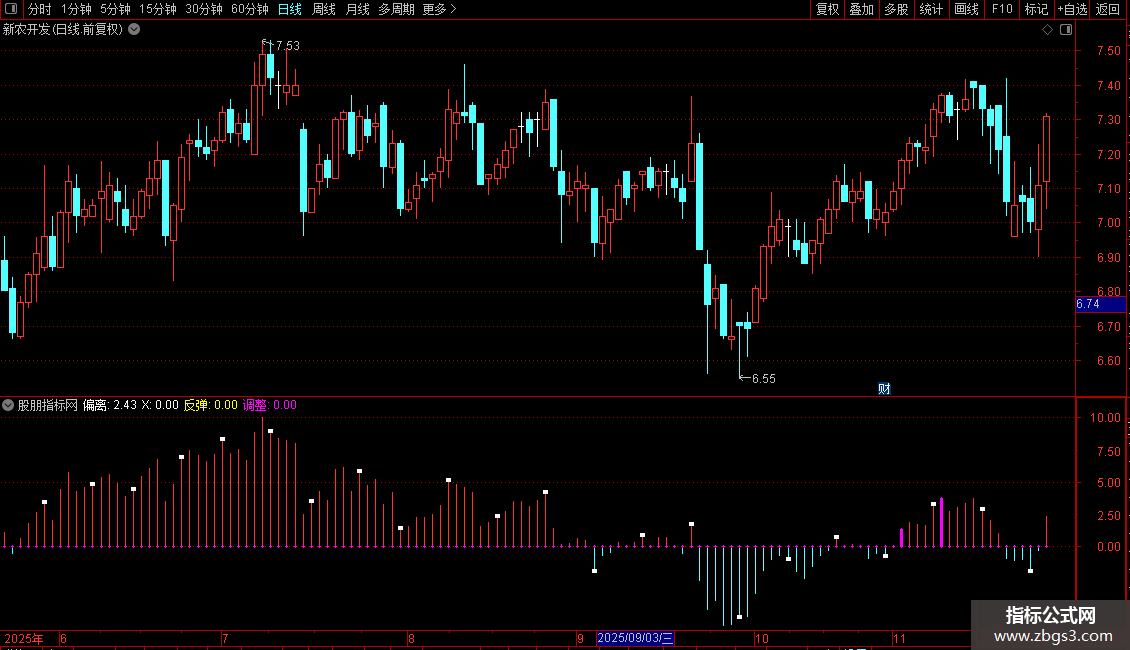Expand the 股朋指标网 indicator dropdown
Viewport: 1130px width, 650px height.
(8, 405)
